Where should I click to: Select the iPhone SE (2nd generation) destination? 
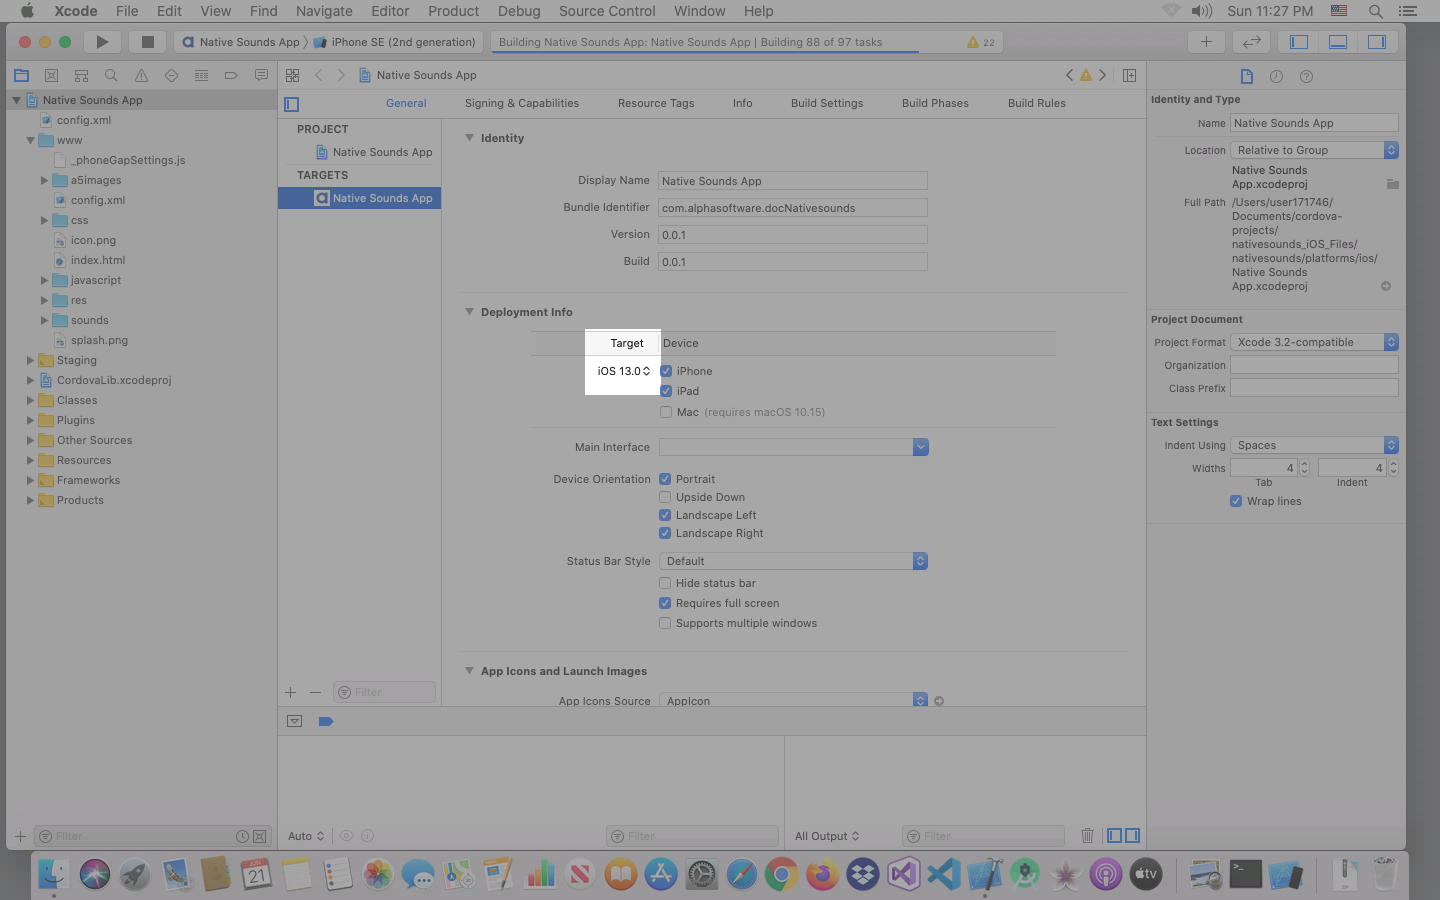(395, 42)
